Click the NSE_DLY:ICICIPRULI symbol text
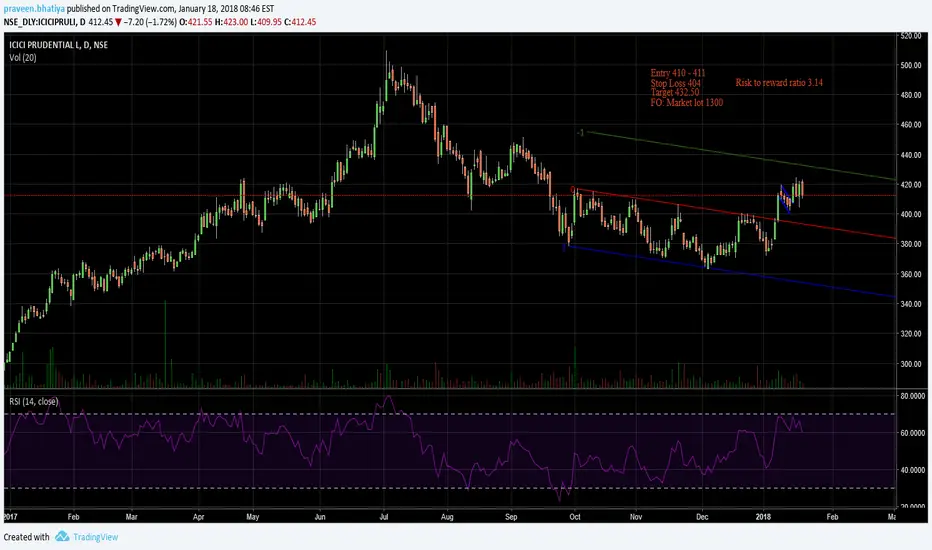Viewport: 932px width, 550px height. (x=41, y=22)
